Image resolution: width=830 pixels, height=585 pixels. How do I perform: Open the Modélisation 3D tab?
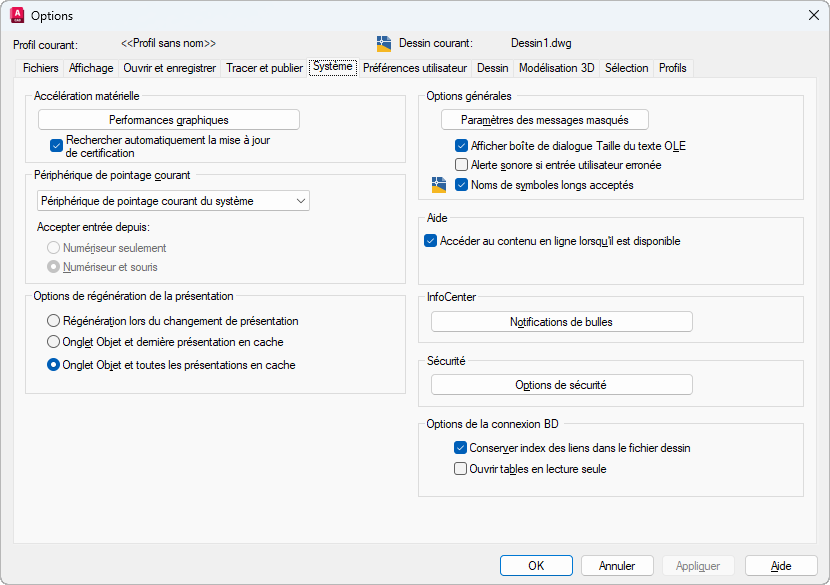[x=556, y=68]
